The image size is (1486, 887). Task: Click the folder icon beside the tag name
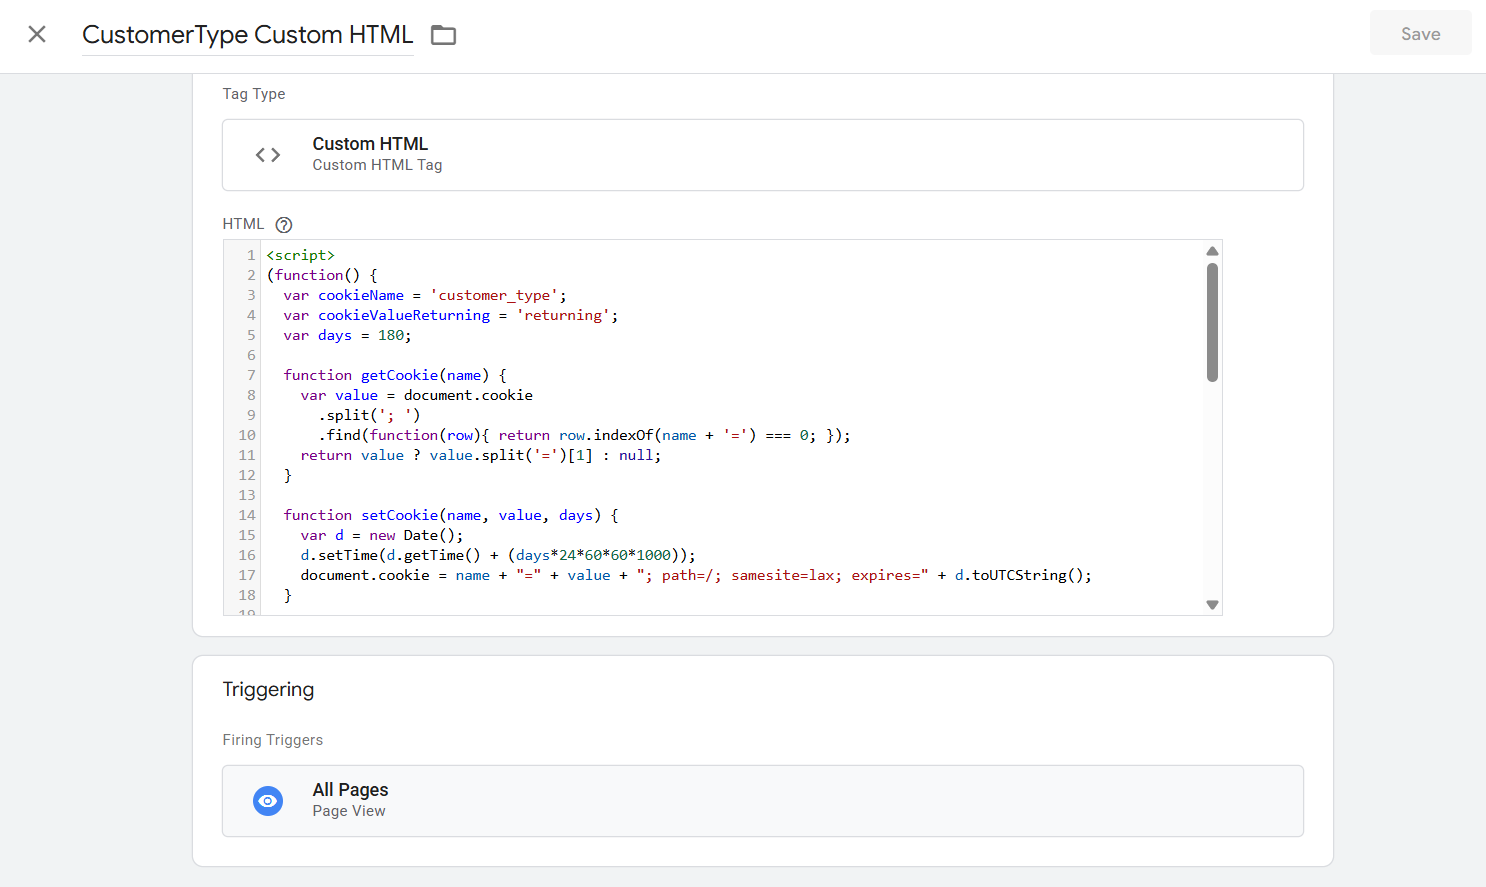click(x=443, y=35)
